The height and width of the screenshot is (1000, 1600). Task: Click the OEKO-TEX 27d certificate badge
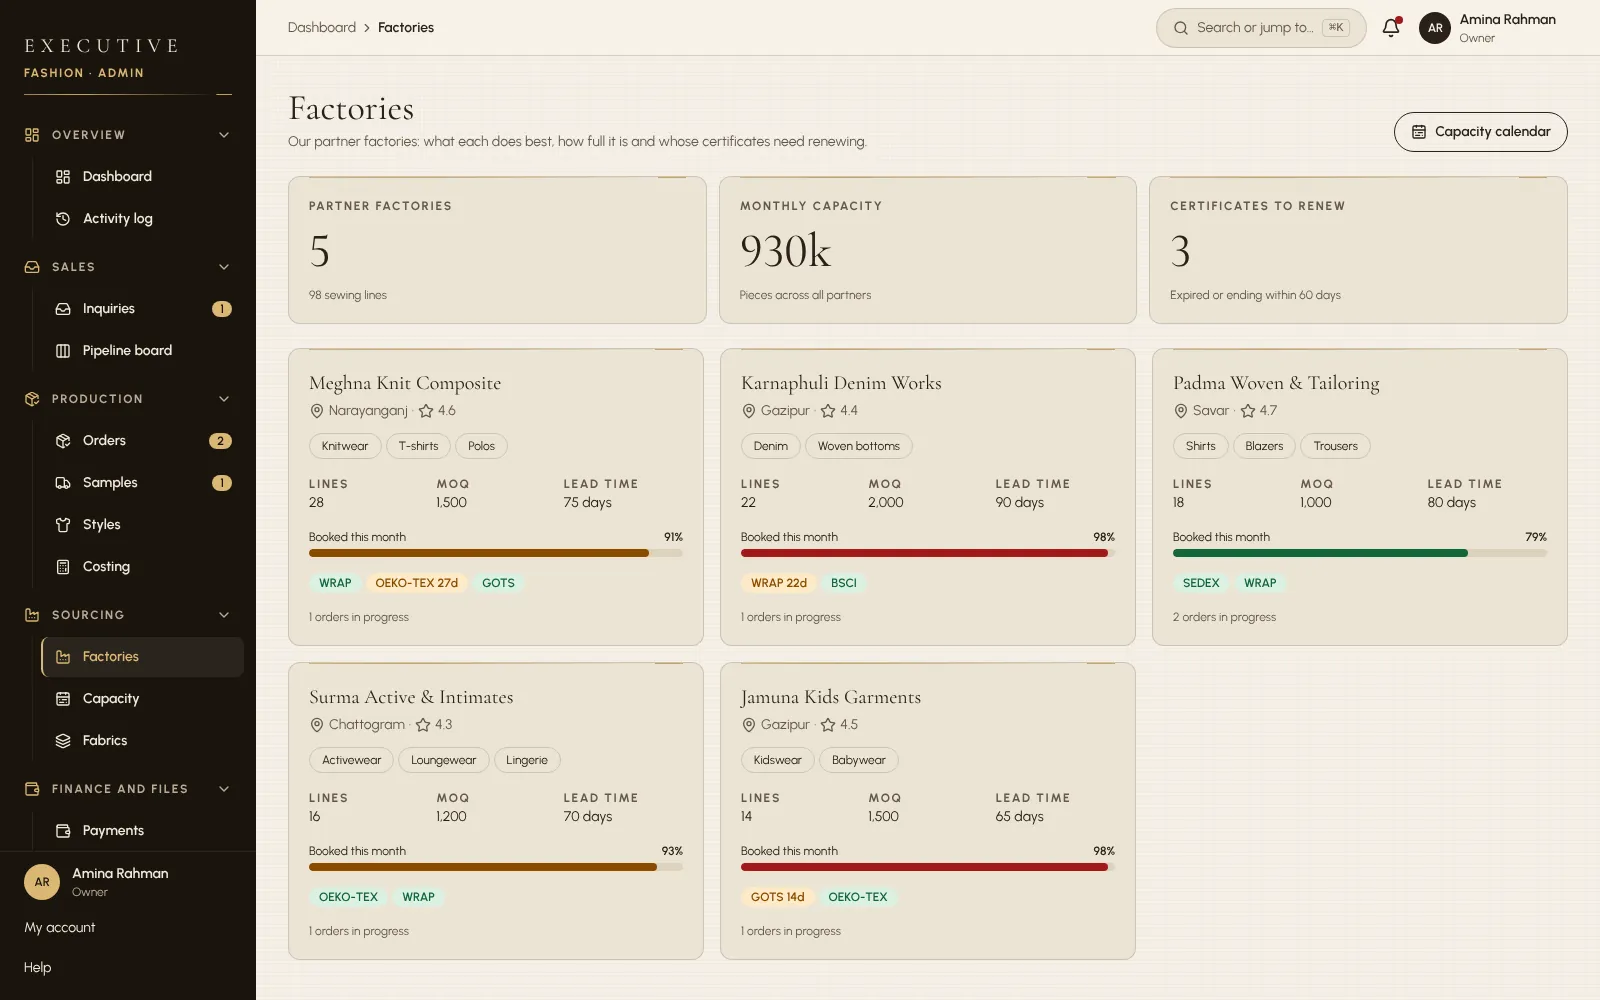[x=417, y=583]
